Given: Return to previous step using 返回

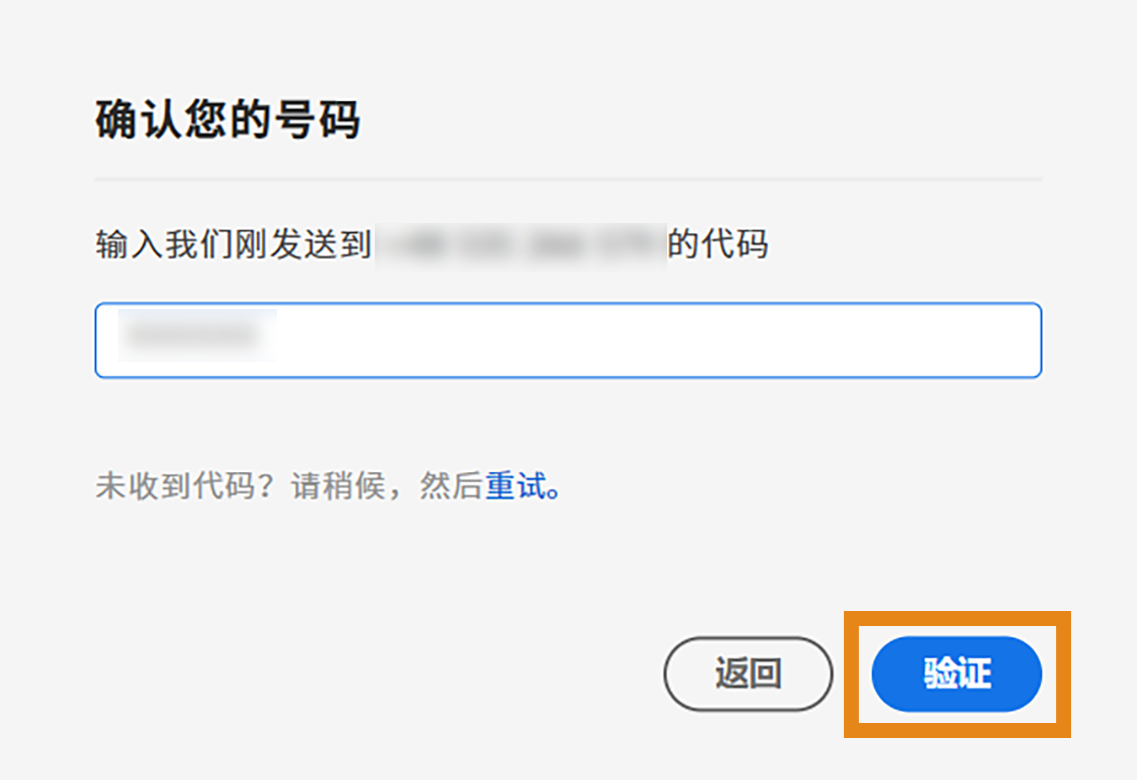Looking at the screenshot, I should pyautogui.click(x=748, y=674).
